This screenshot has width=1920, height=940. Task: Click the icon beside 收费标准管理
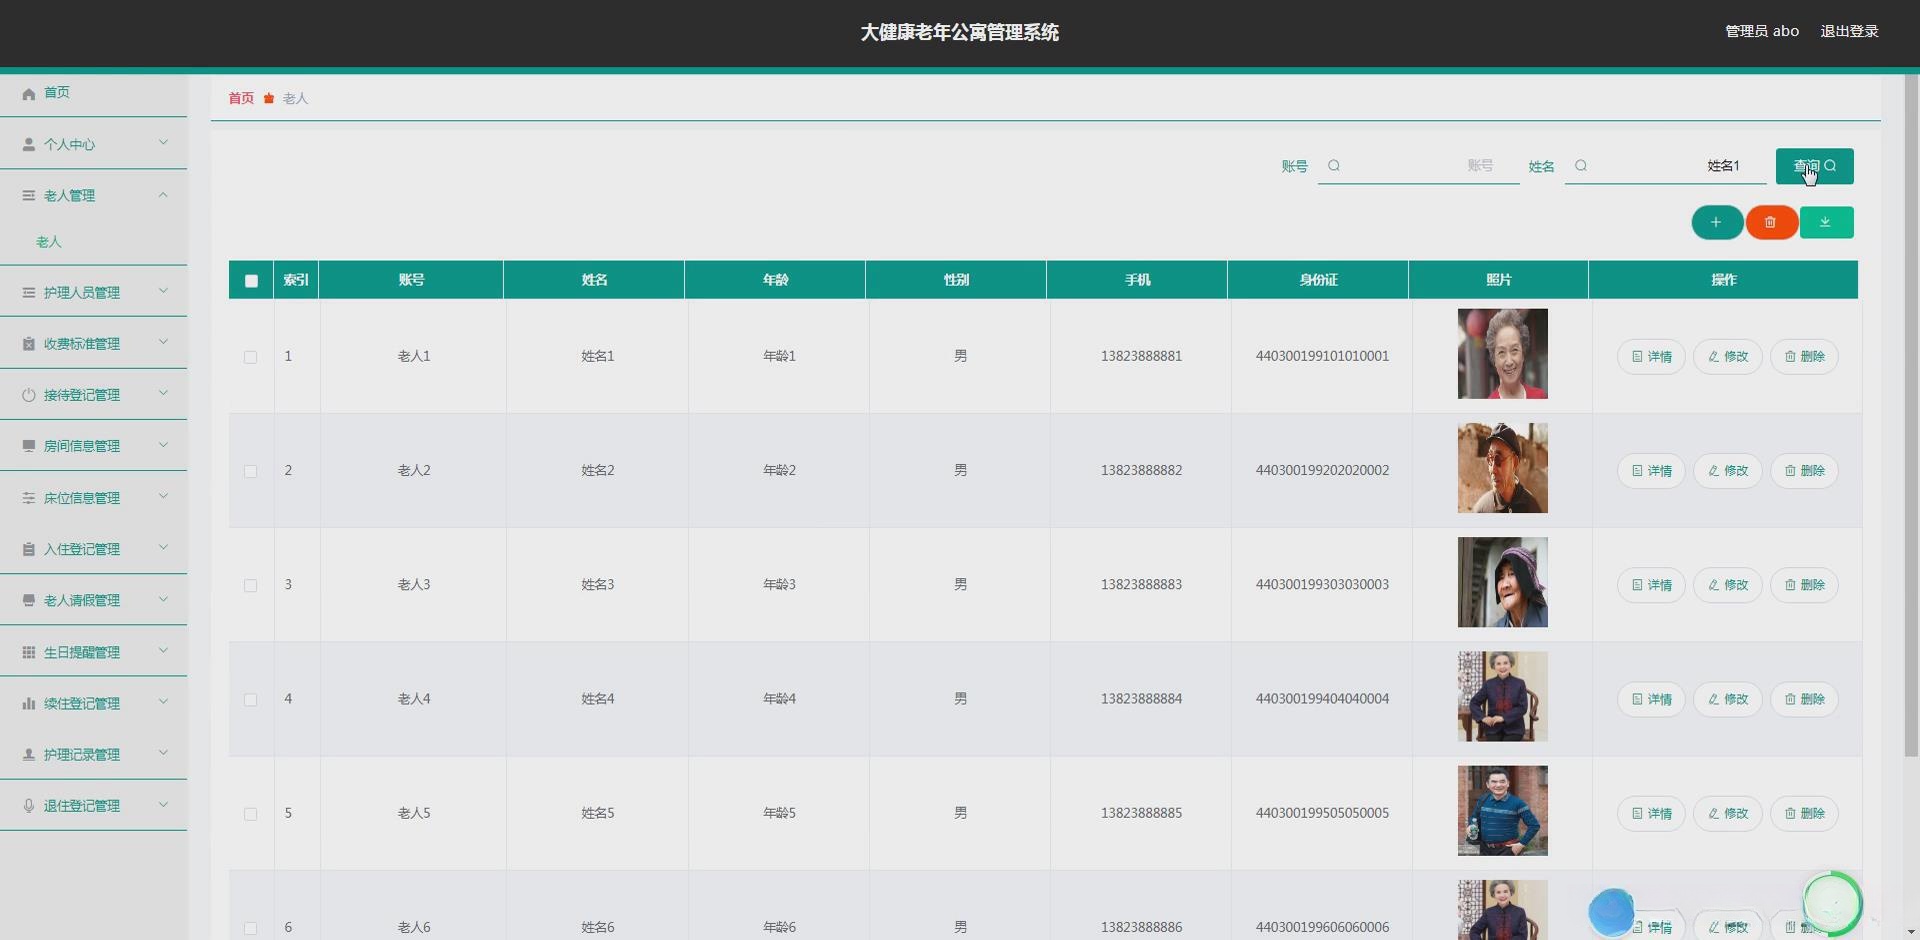coord(29,344)
